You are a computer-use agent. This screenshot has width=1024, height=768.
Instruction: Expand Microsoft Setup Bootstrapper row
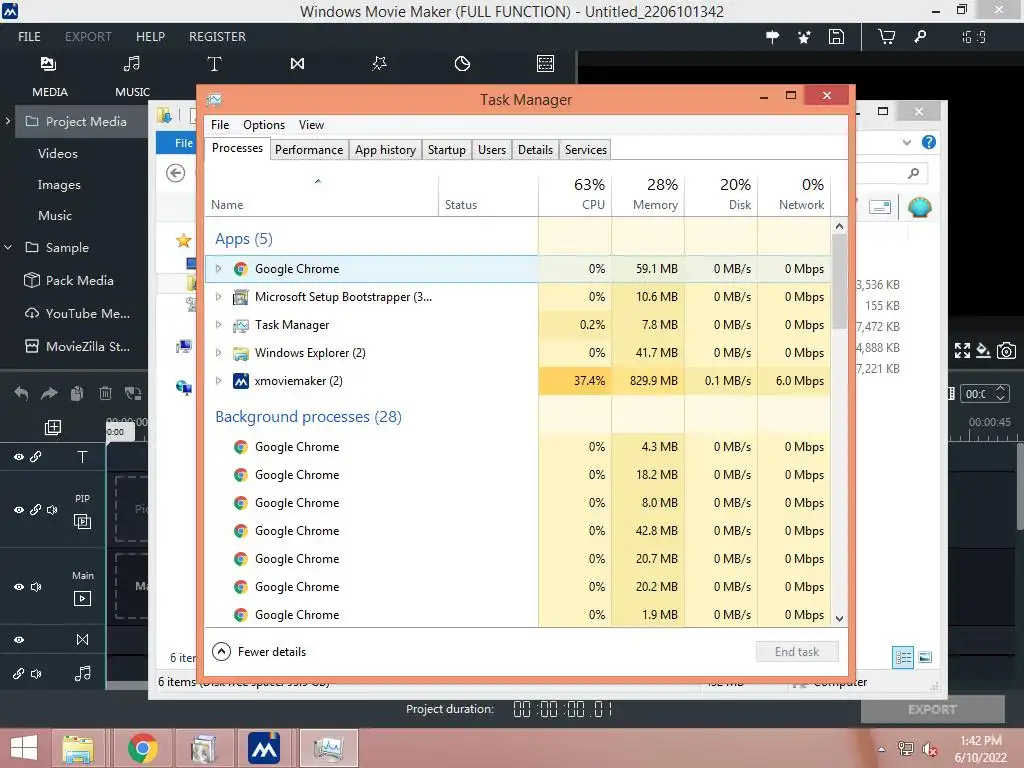click(x=219, y=296)
